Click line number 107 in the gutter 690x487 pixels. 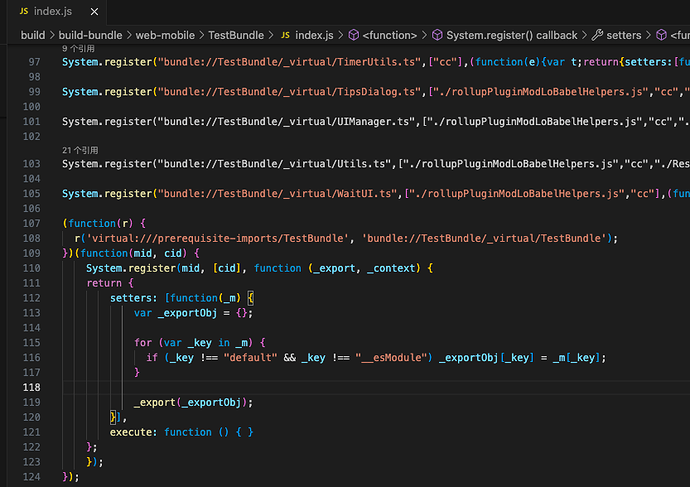pyautogui.click(x=32, y=223)
